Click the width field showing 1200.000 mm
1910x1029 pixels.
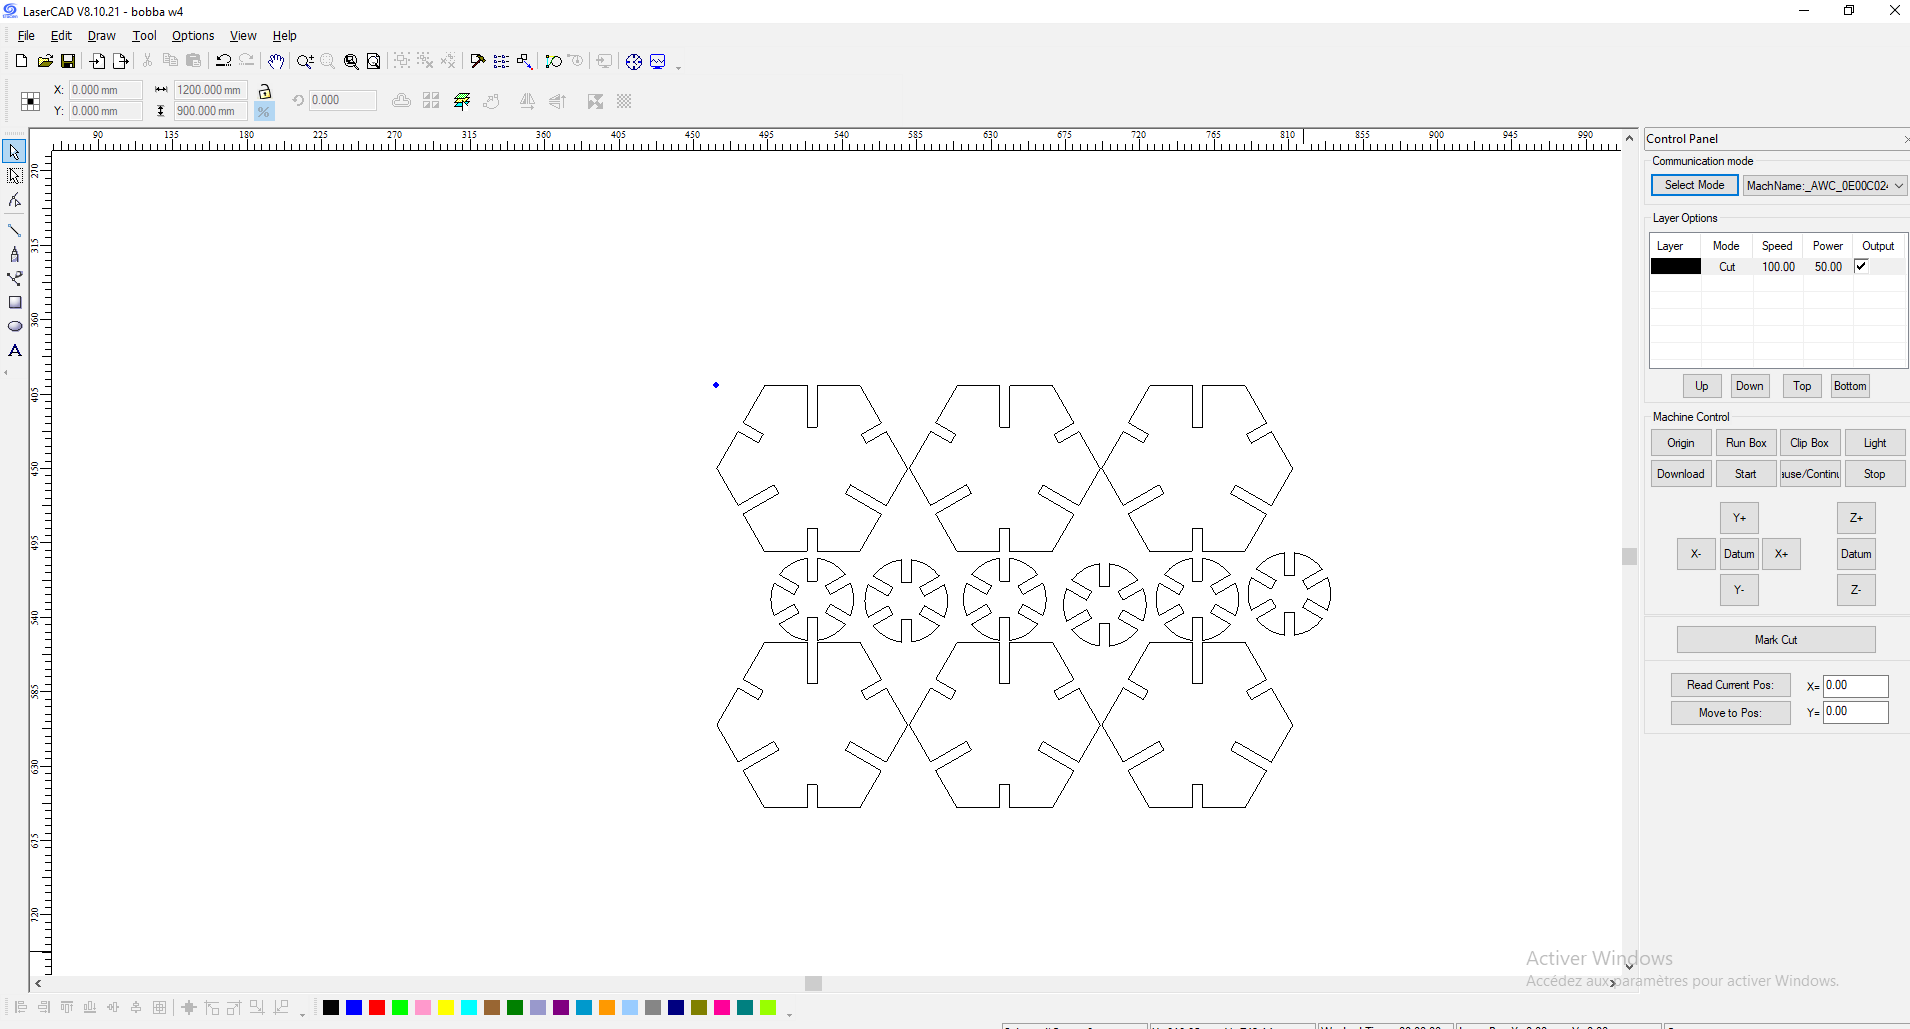[x=210, y=90]
